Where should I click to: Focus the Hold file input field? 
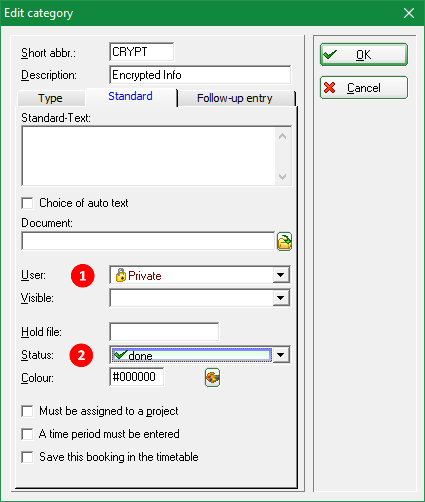[164, 332]
